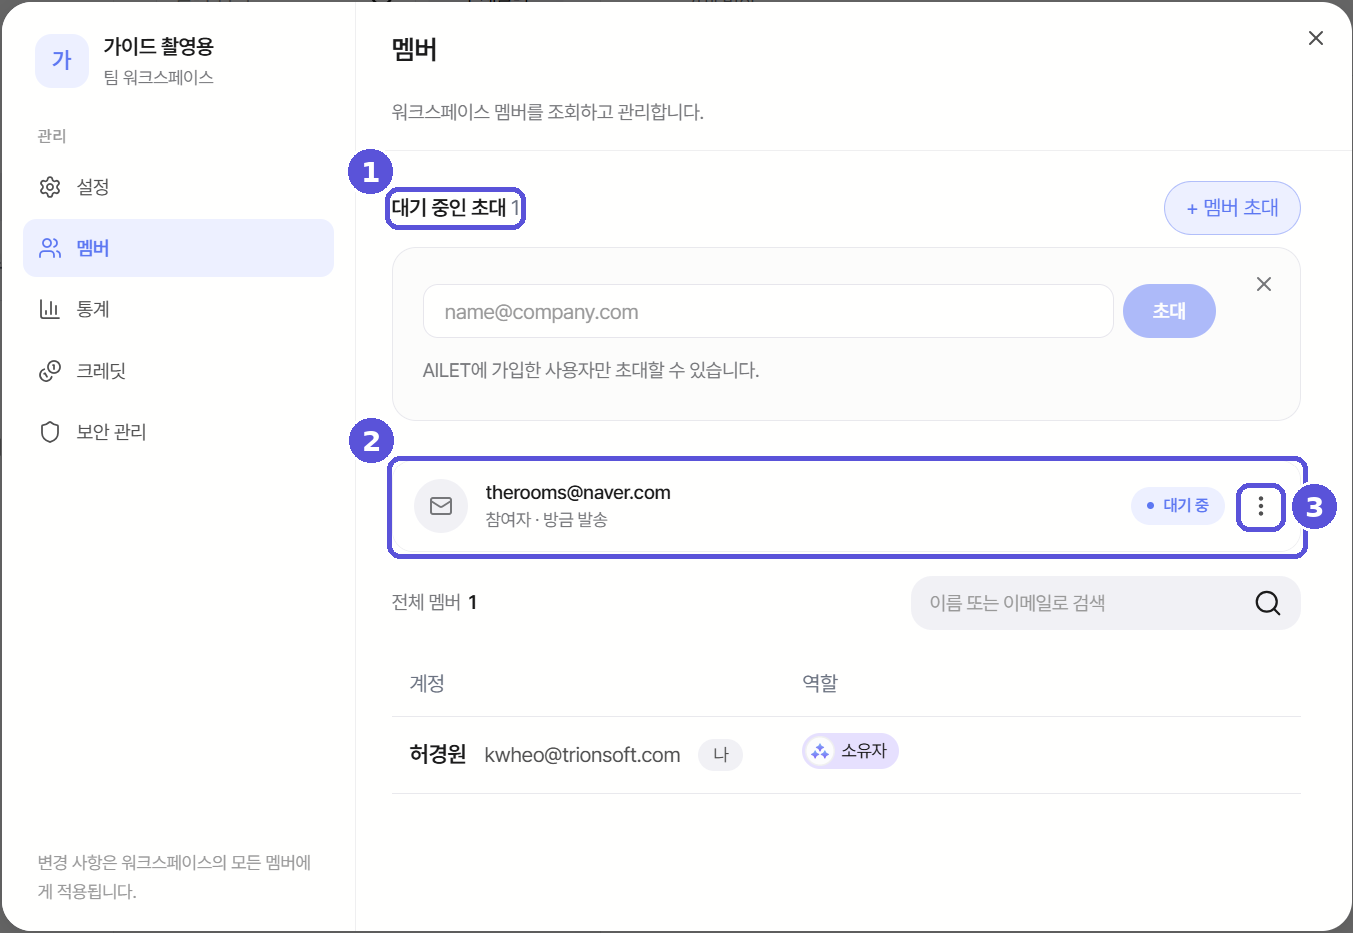
Task: Close the invite email panel
Action: click(1264, 284)
